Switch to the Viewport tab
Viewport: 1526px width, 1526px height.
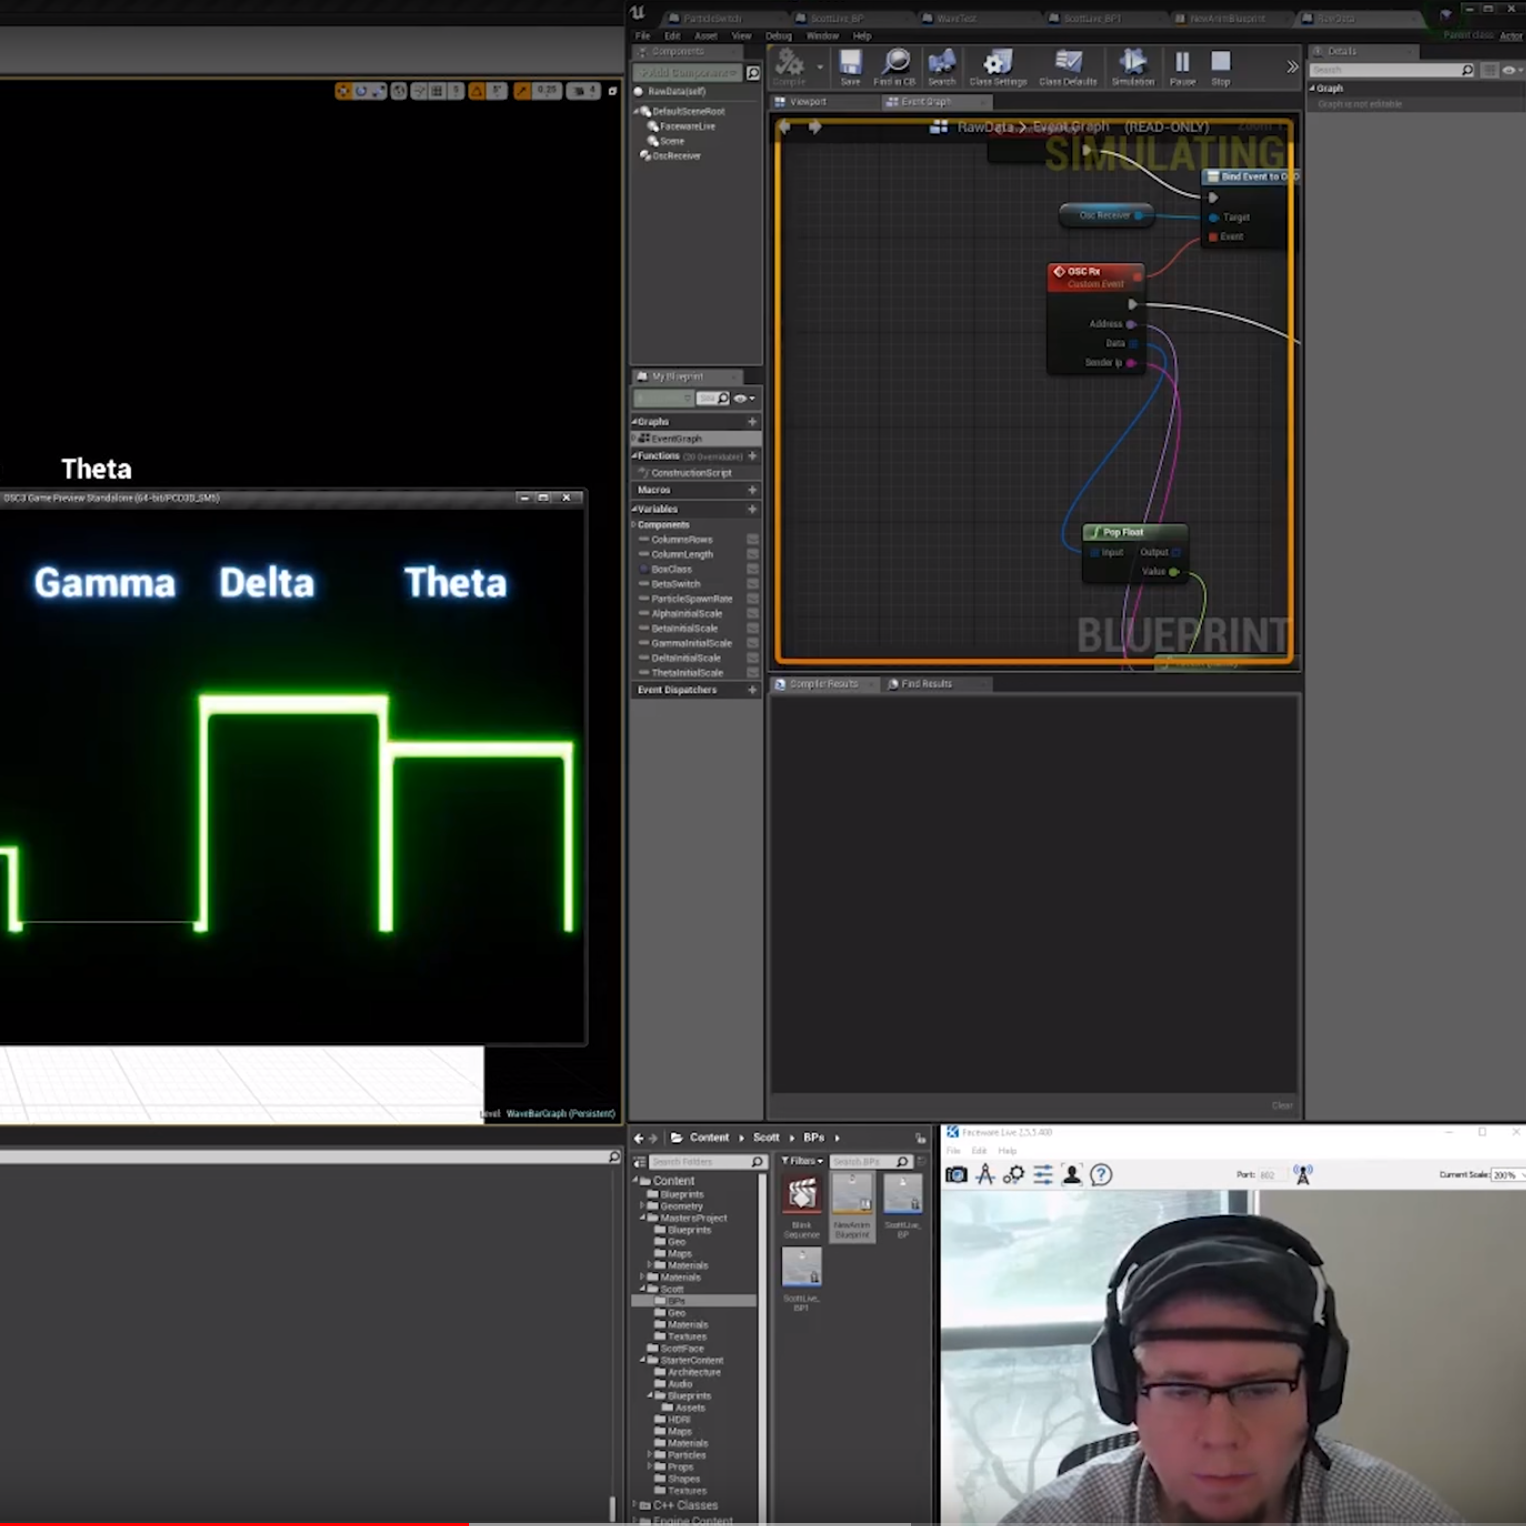coord(807,102)
